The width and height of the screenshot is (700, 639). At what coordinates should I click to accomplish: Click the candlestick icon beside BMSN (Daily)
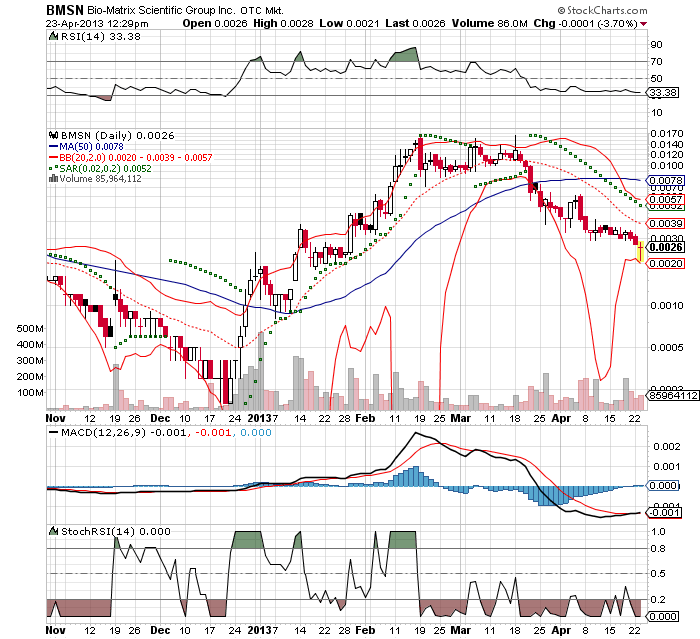[53, 135]
